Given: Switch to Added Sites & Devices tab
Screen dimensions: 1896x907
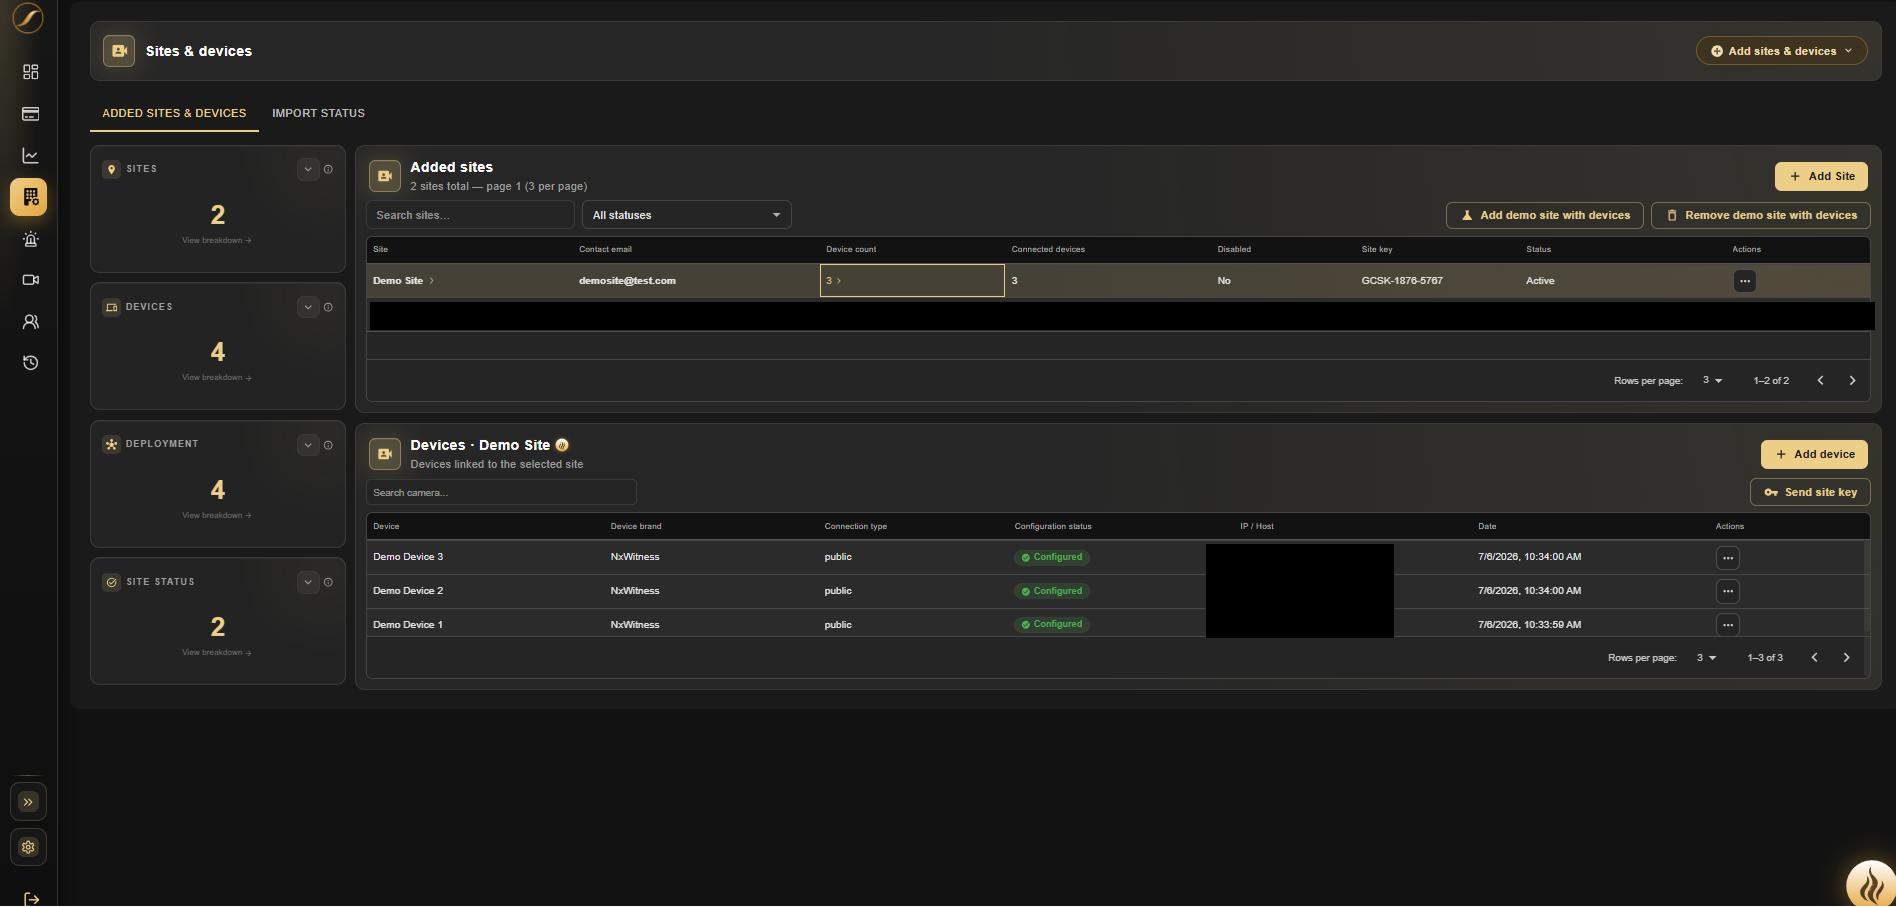Looking at the screenshot, I should click(x=174, y=113).
